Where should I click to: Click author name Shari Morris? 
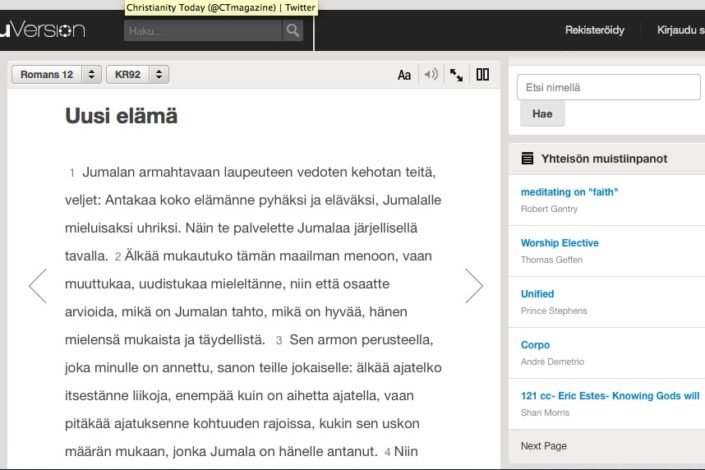545,412
